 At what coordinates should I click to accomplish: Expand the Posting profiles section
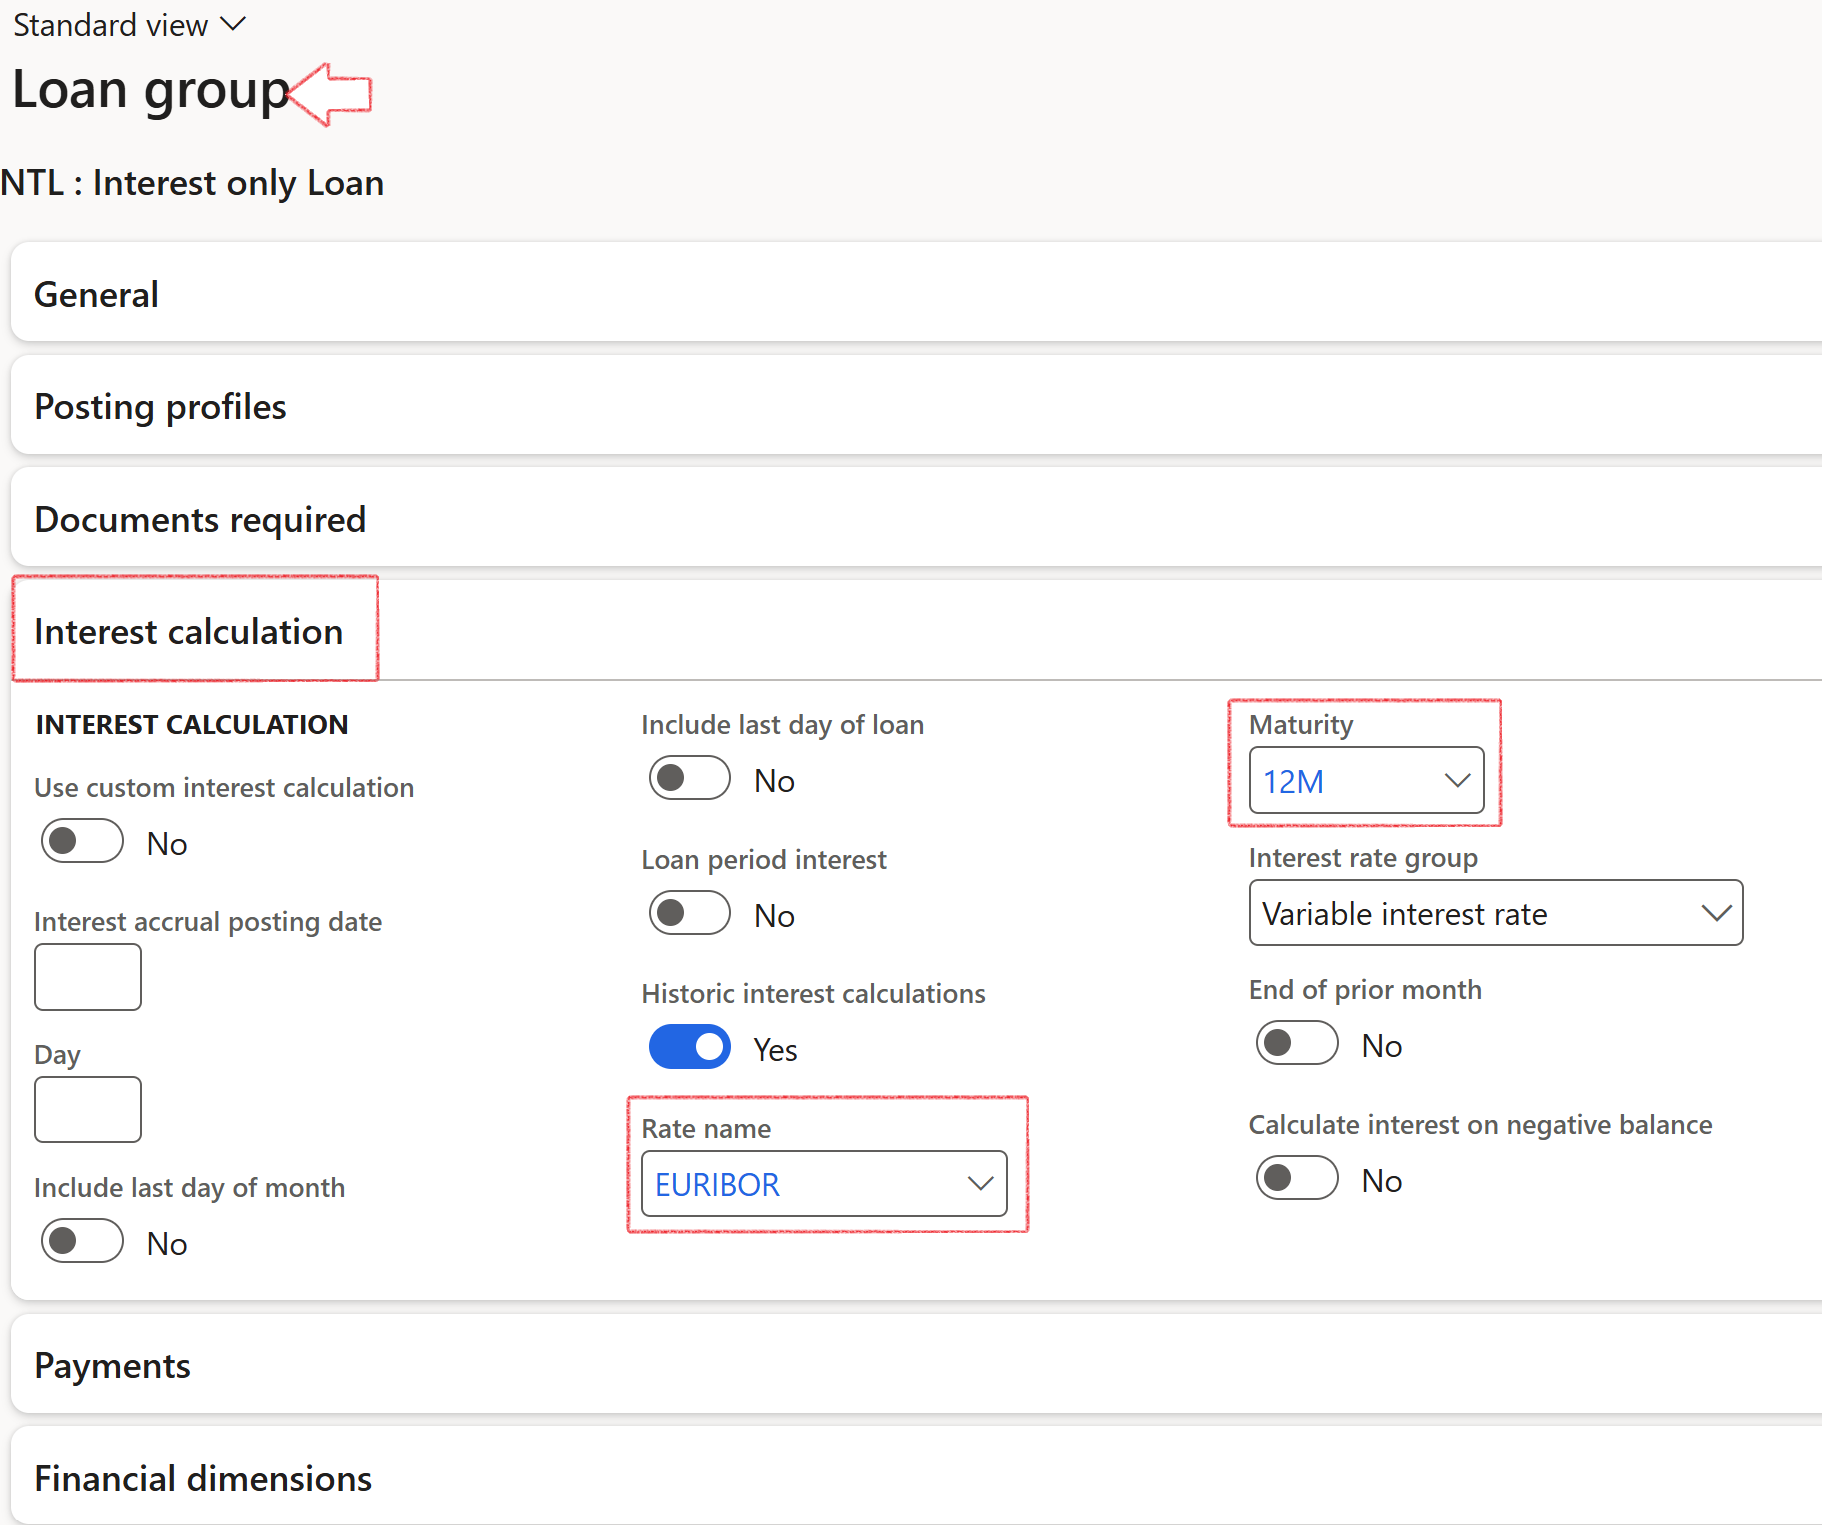pos(160,407)
